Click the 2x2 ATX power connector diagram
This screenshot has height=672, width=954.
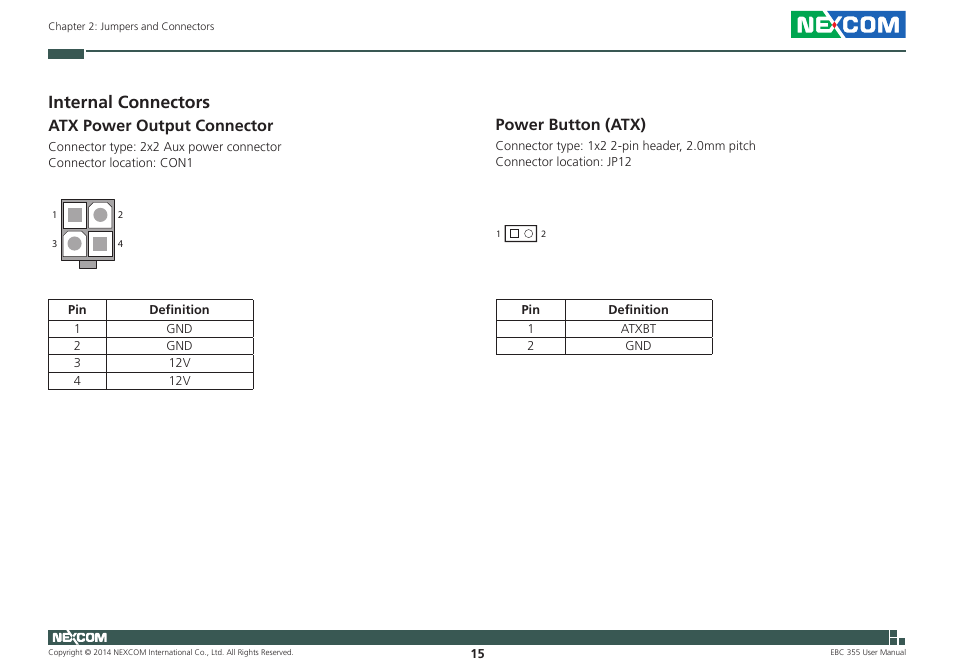click(x=88, y=234)
